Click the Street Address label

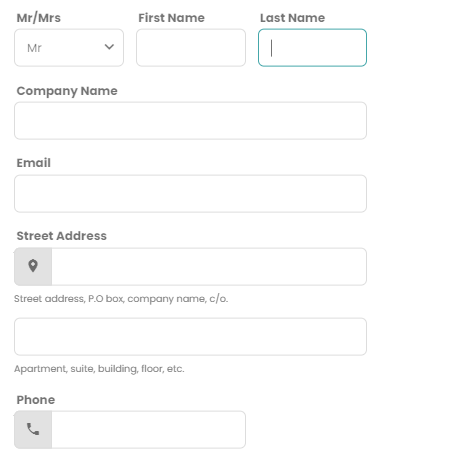62,236
